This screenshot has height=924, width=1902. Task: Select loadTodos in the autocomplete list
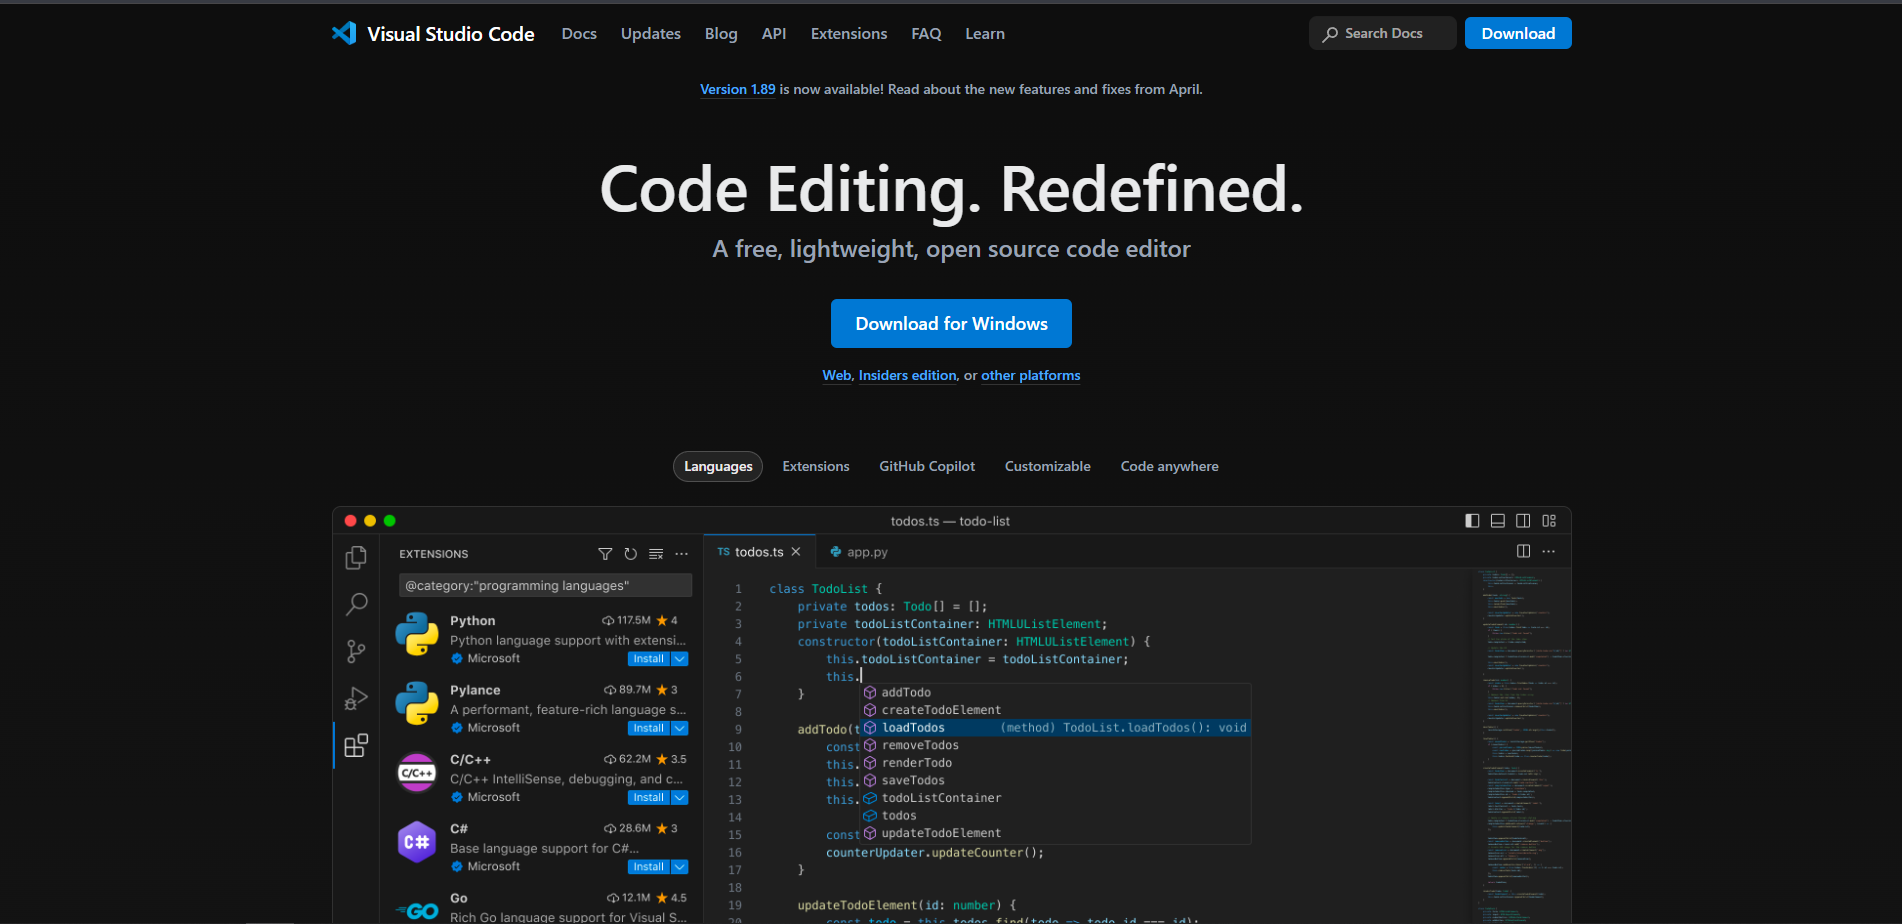(x=913, y=728)
